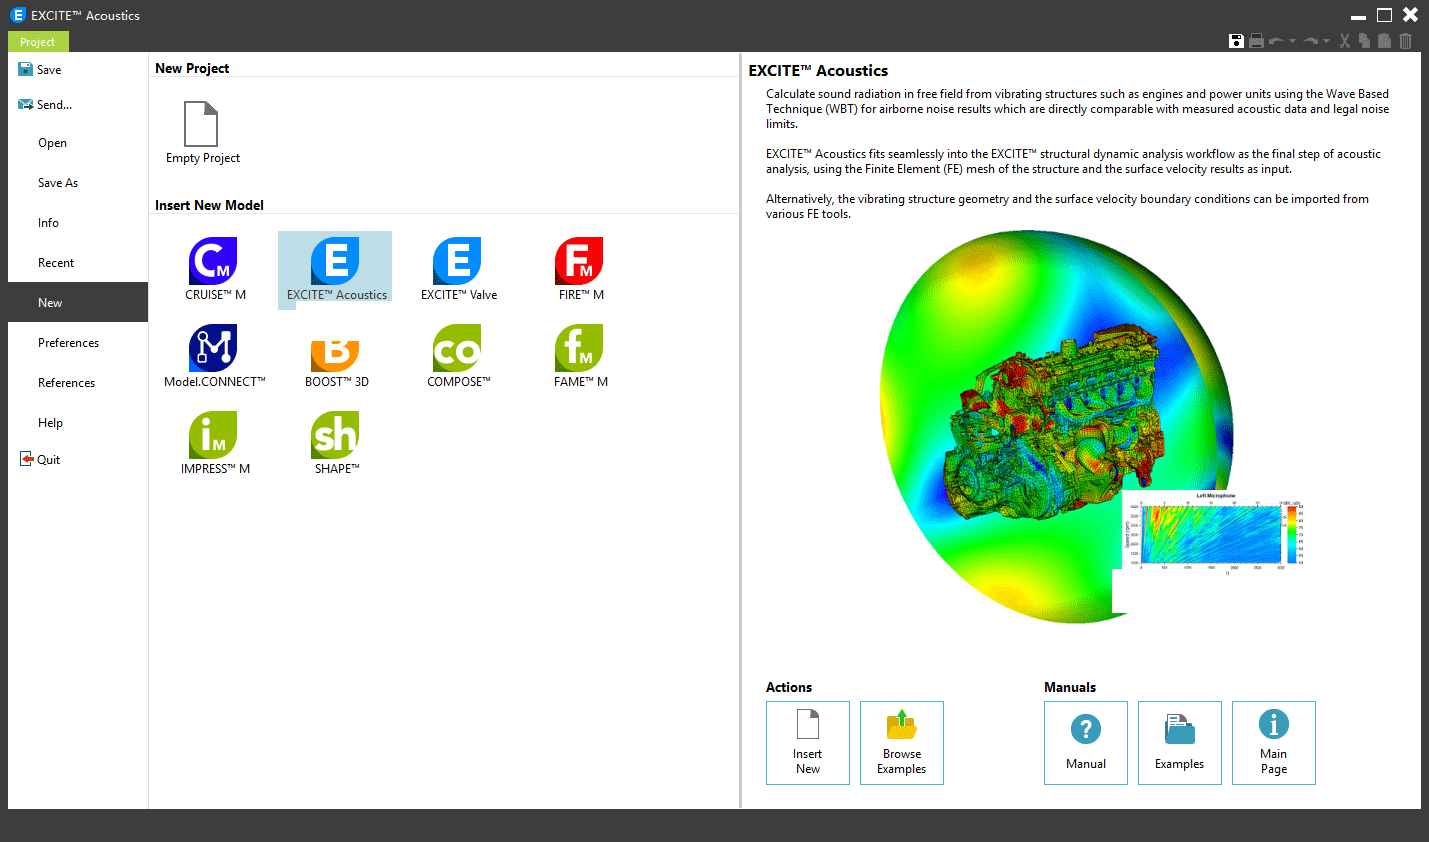Click the EXCITE Acoustics description heading
1429x842 pixels.
[818, 71]
